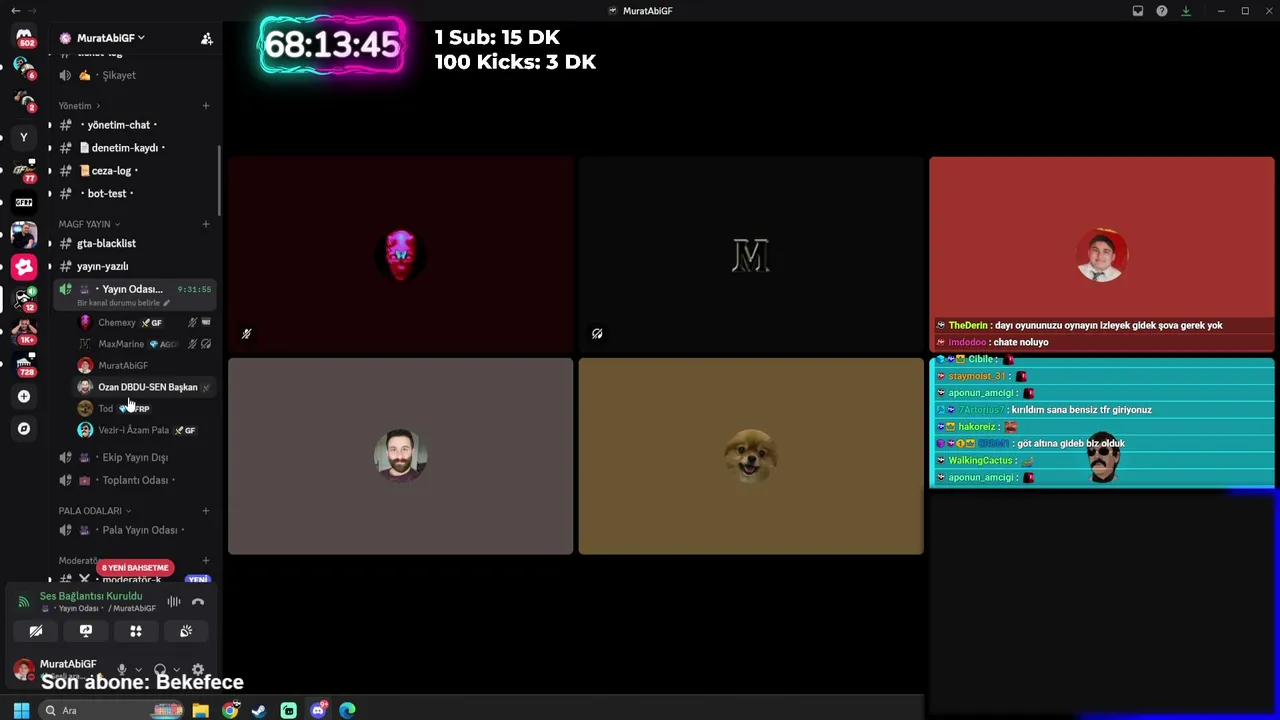Open microphone input options arrow
1280x720 pixels.
point(138,670)
